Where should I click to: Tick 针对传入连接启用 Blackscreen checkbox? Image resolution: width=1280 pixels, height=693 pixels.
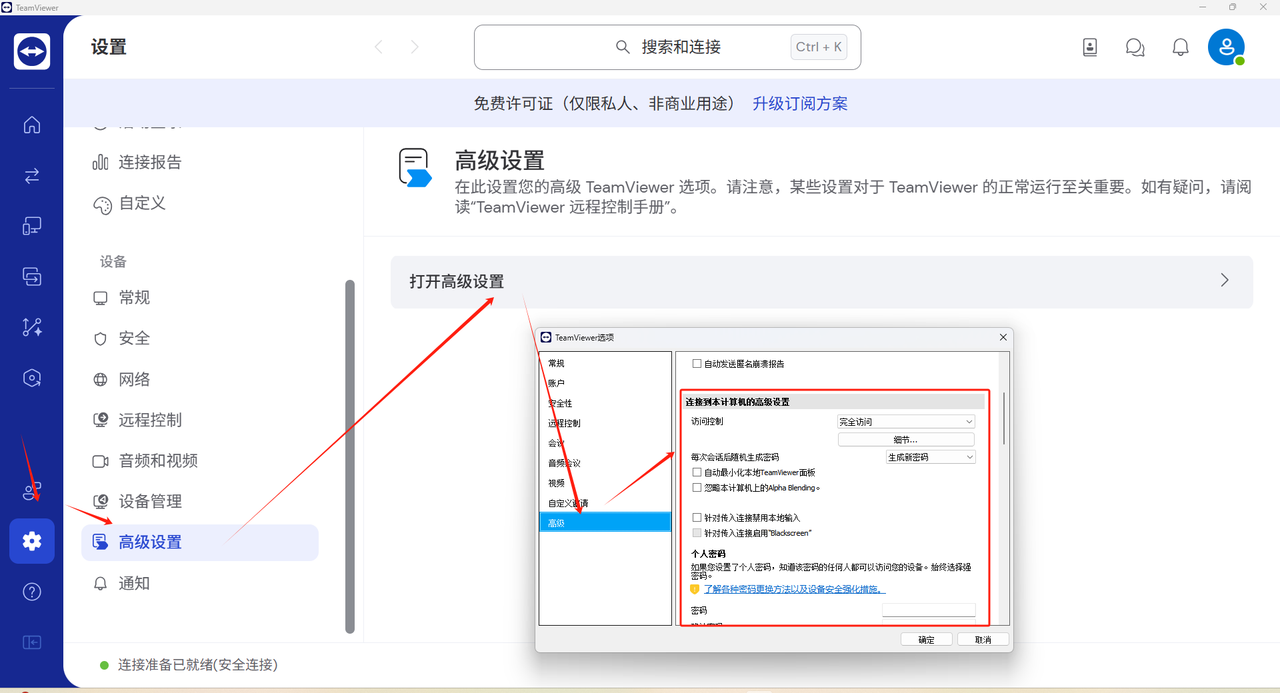pos(697,533)
